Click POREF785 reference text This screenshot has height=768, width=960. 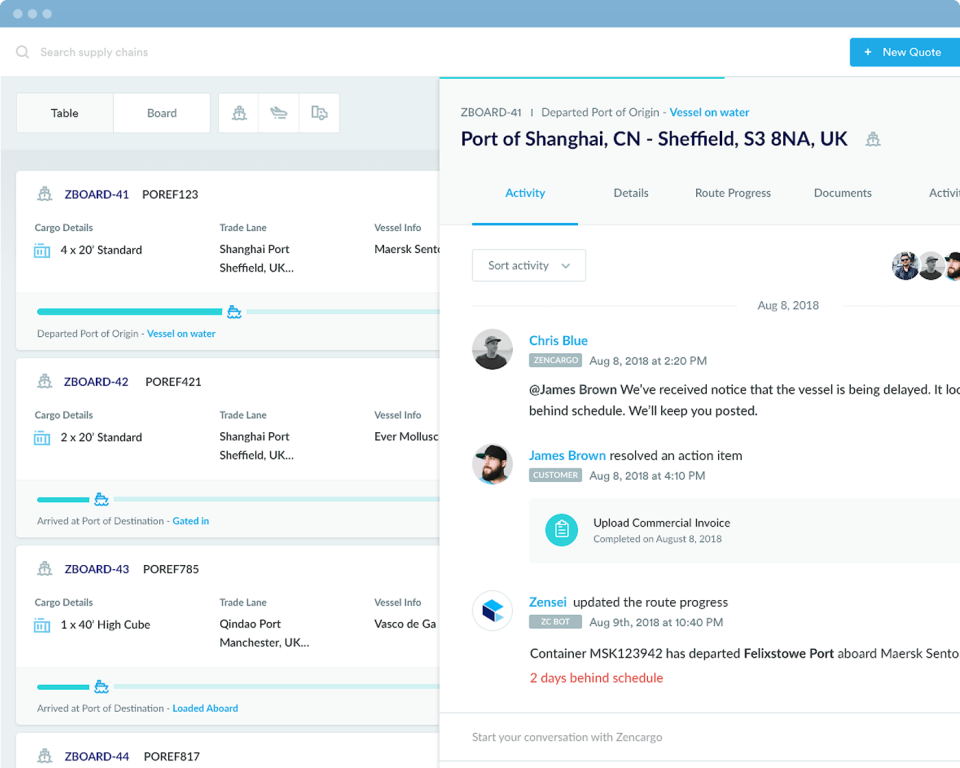click(171, 569)
